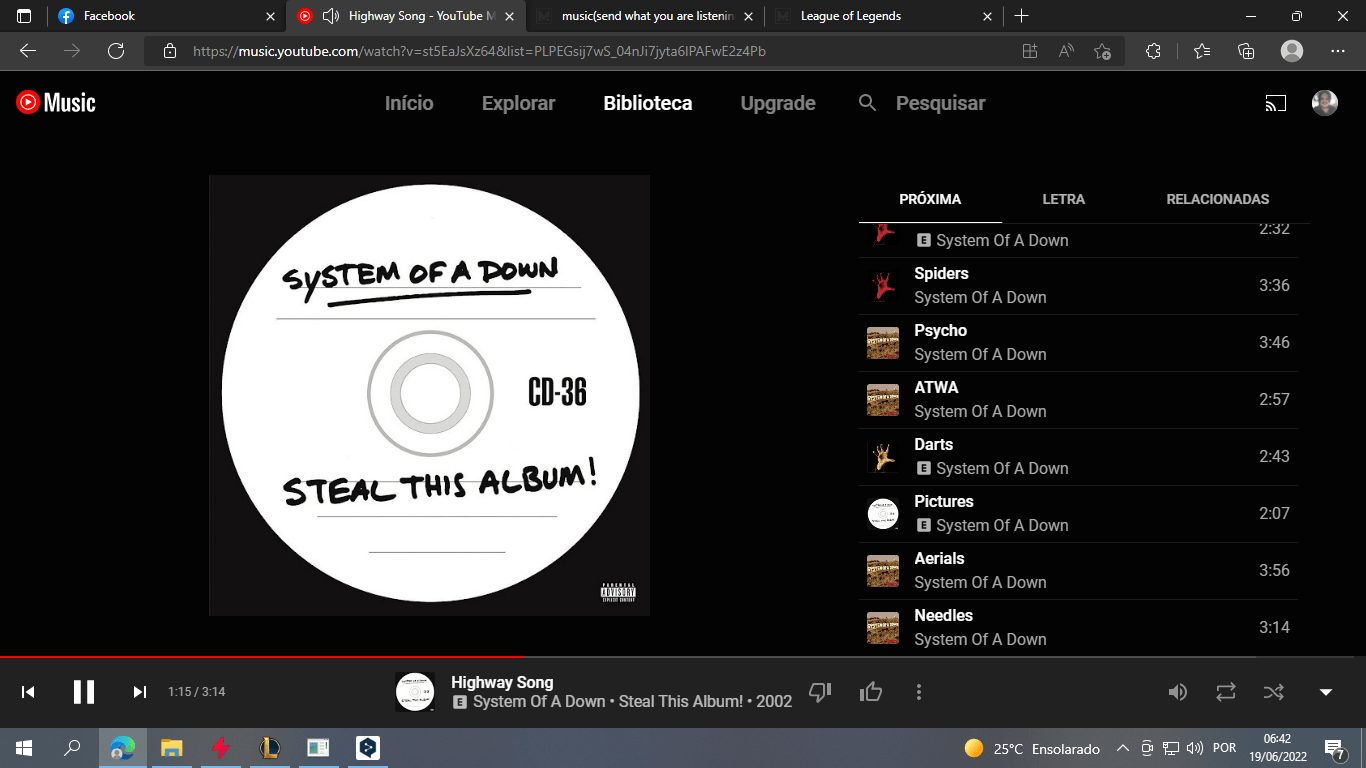The height and width of the screenshot is (768, 1366).
Task: Dislike Highway Song with thumbs down
Action: pyautogui.click(x=820, y=692)
